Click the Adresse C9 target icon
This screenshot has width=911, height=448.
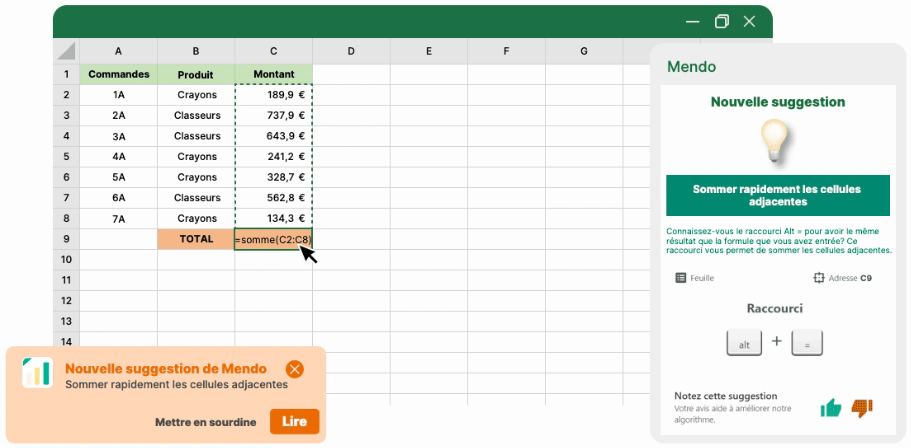coord(819,278)
